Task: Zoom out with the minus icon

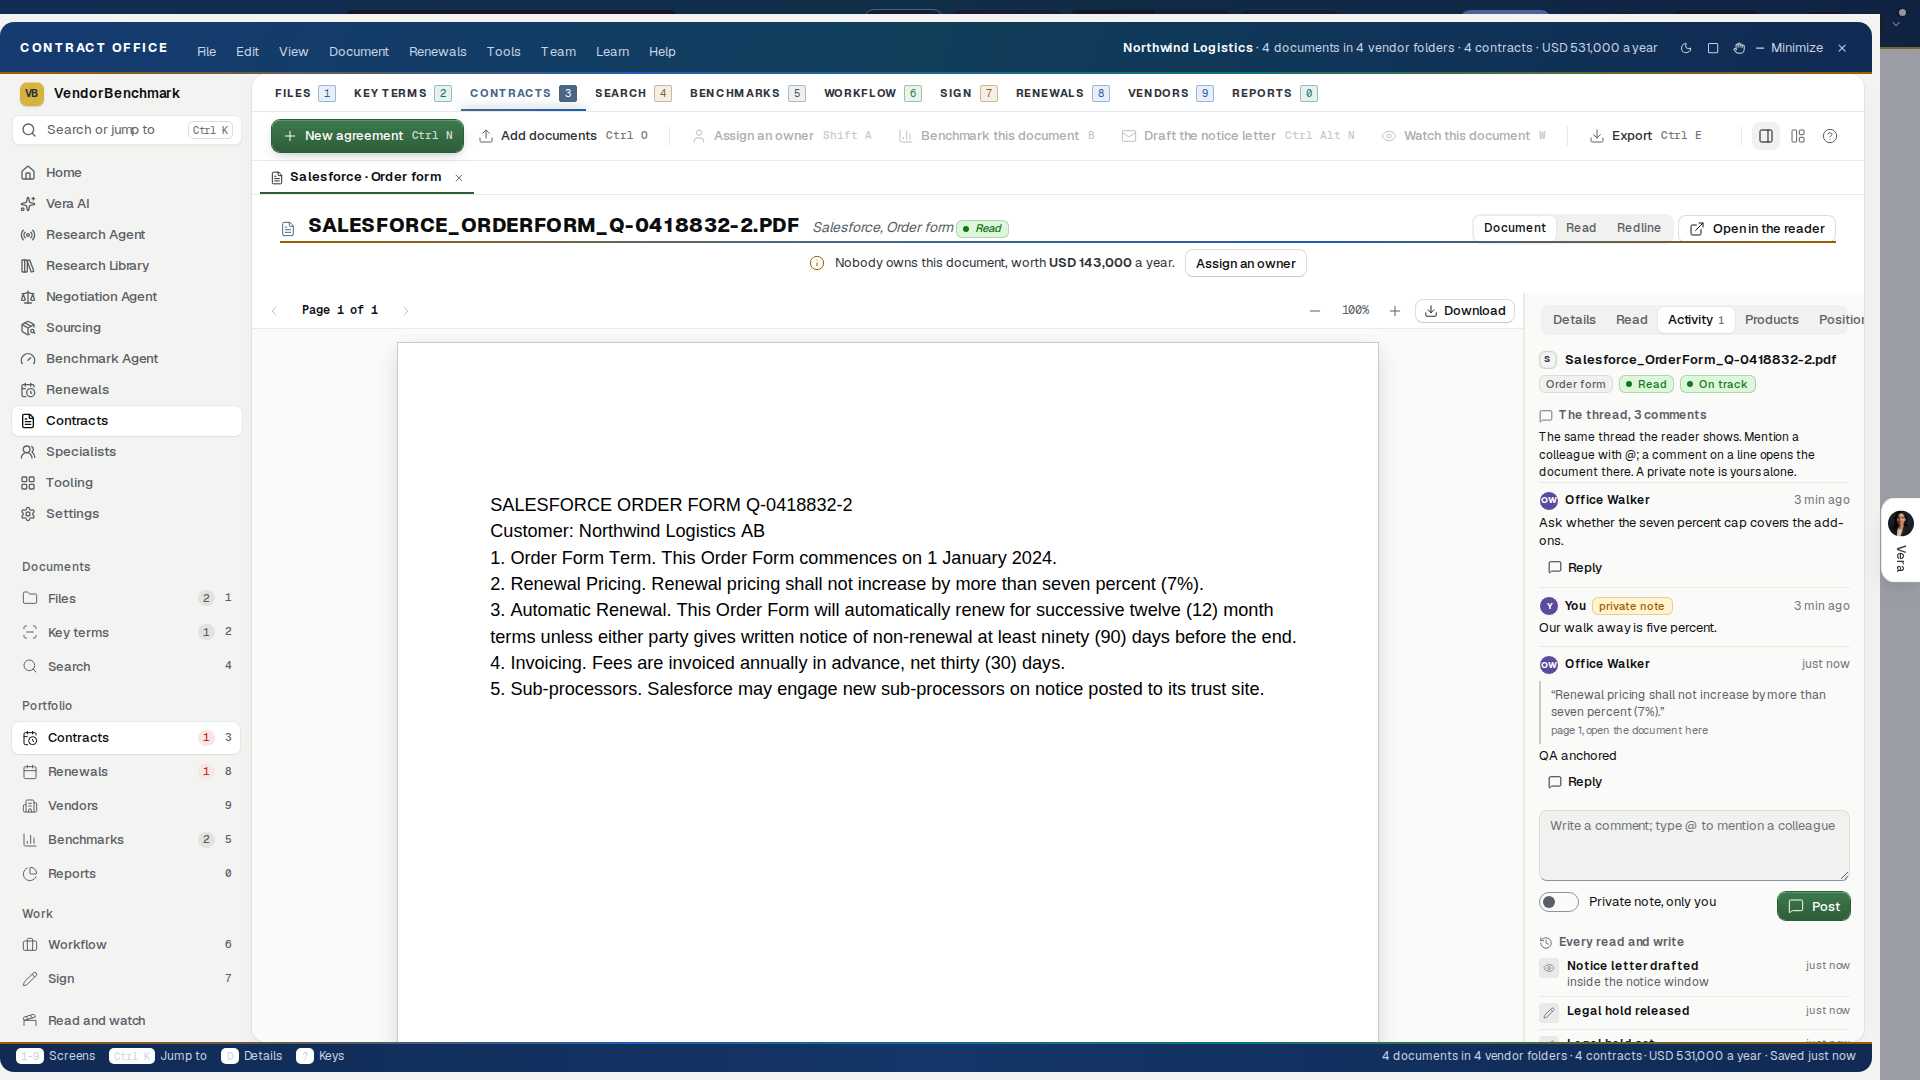Action: click(x=1315, y=311)
